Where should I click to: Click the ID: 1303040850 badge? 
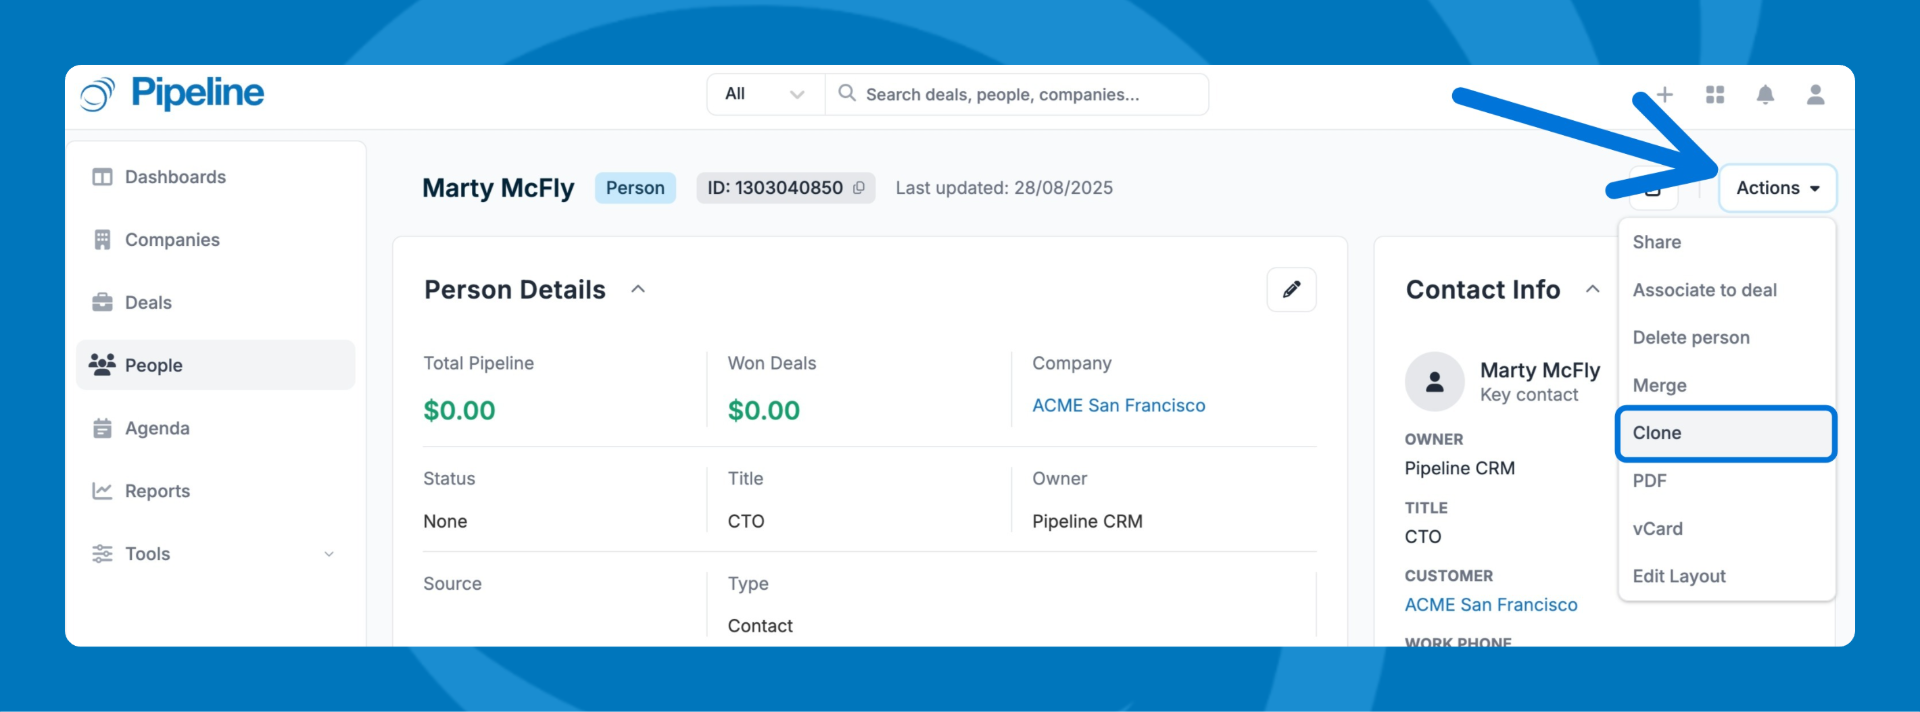[786, 188]
